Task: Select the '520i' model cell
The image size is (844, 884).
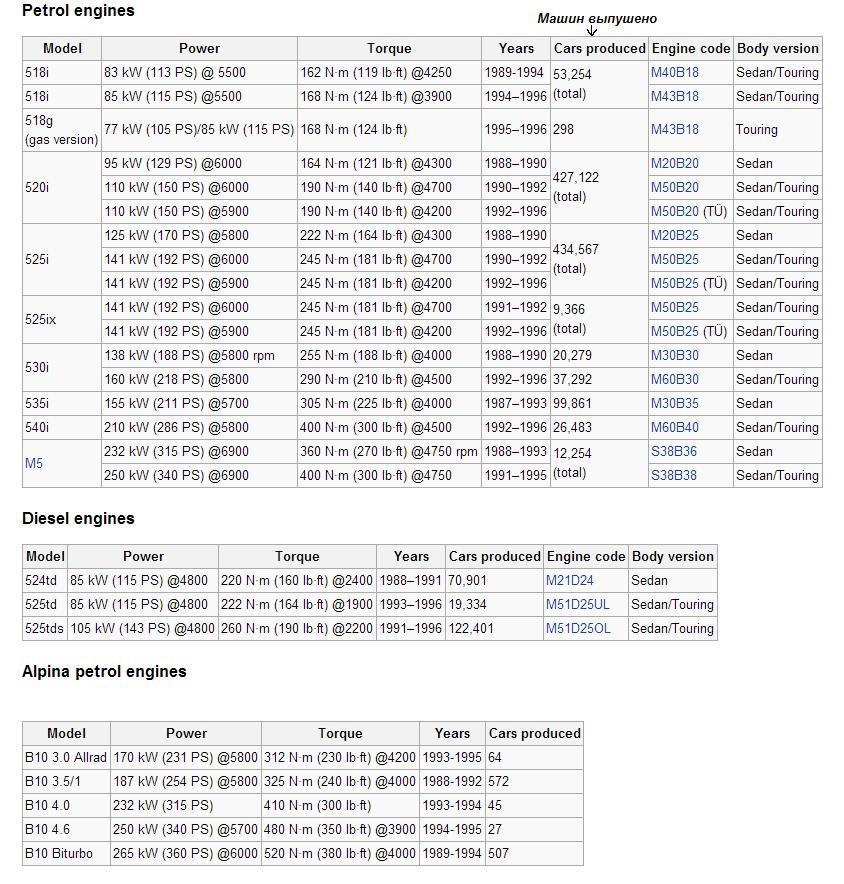Action: [x=62, y=188]
